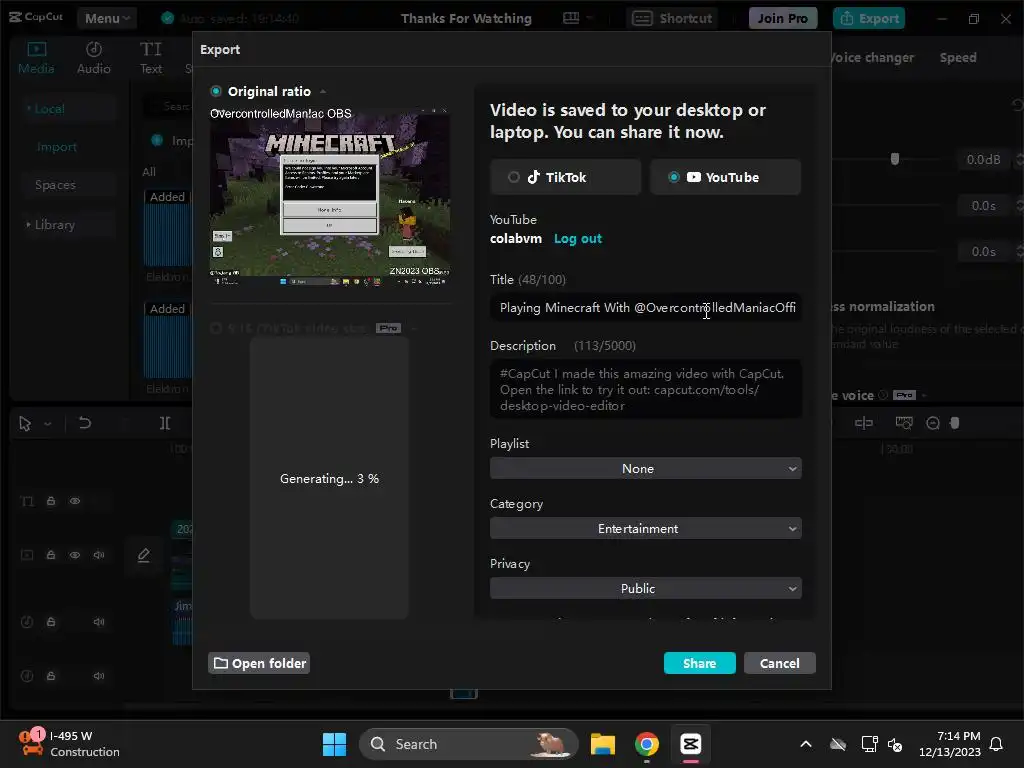Click the Open folder button
1024x768 pixels.
click(x=259, y=663)
